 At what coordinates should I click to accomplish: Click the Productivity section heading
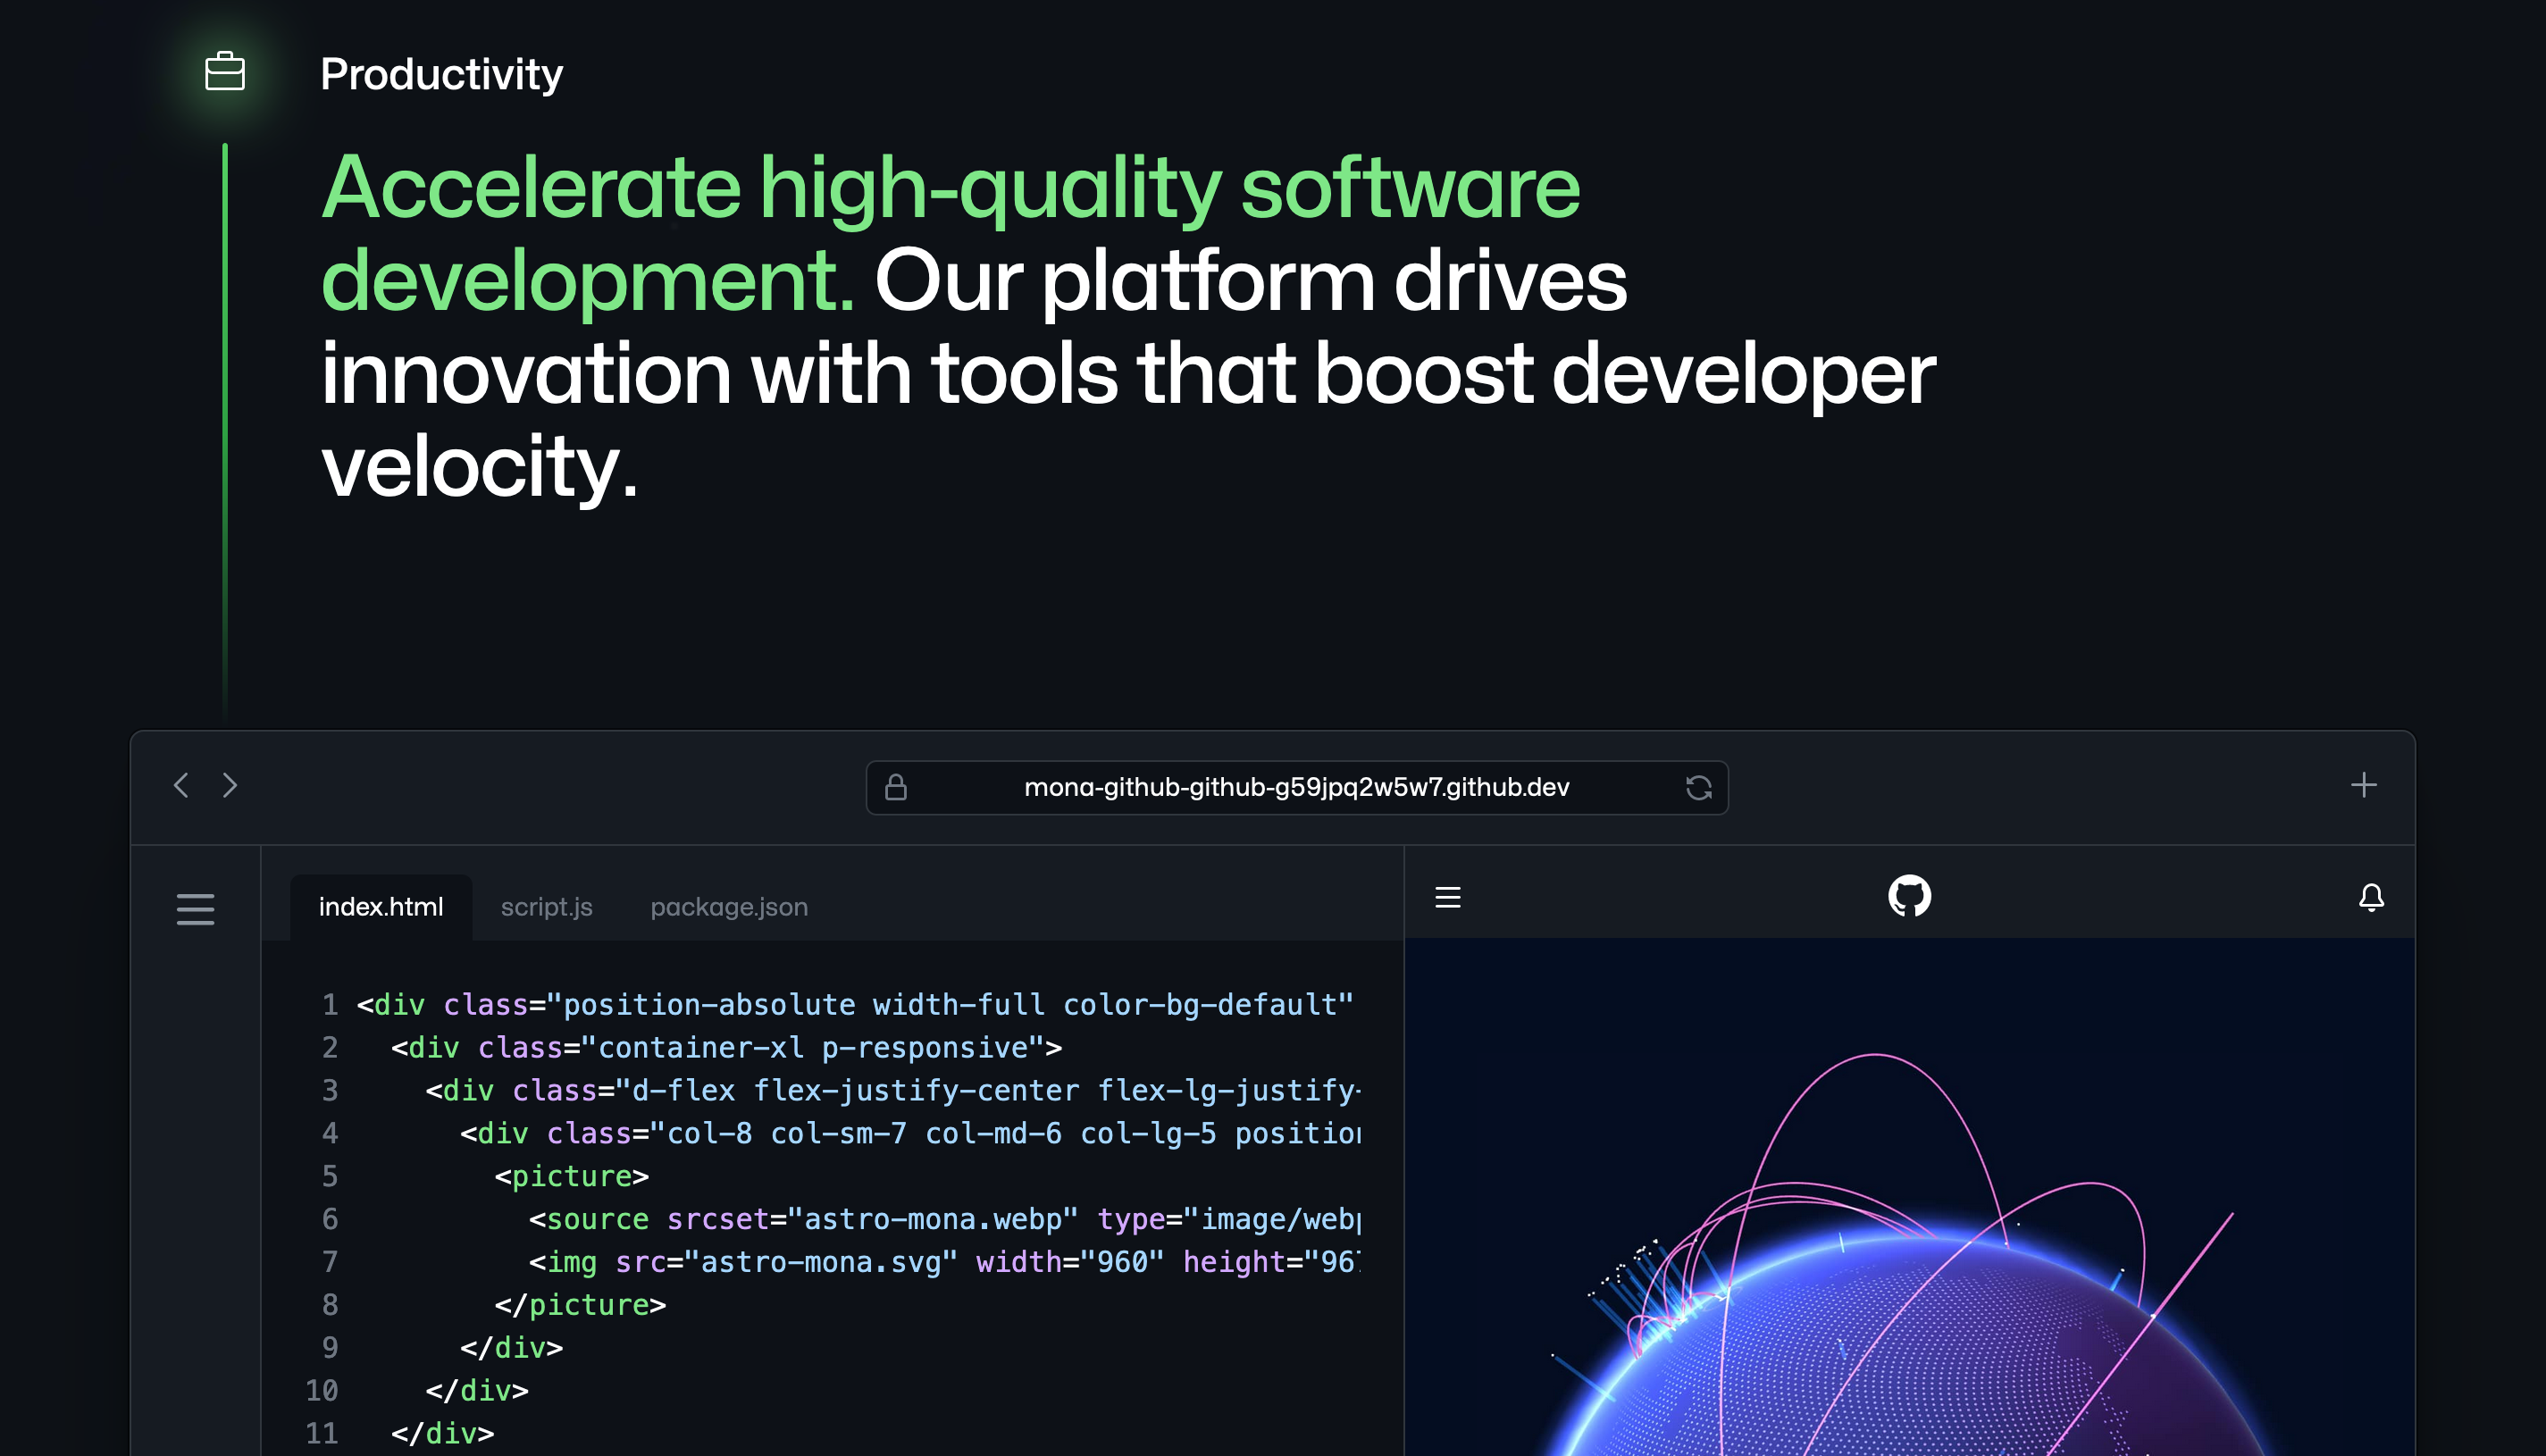coord(441,74)
